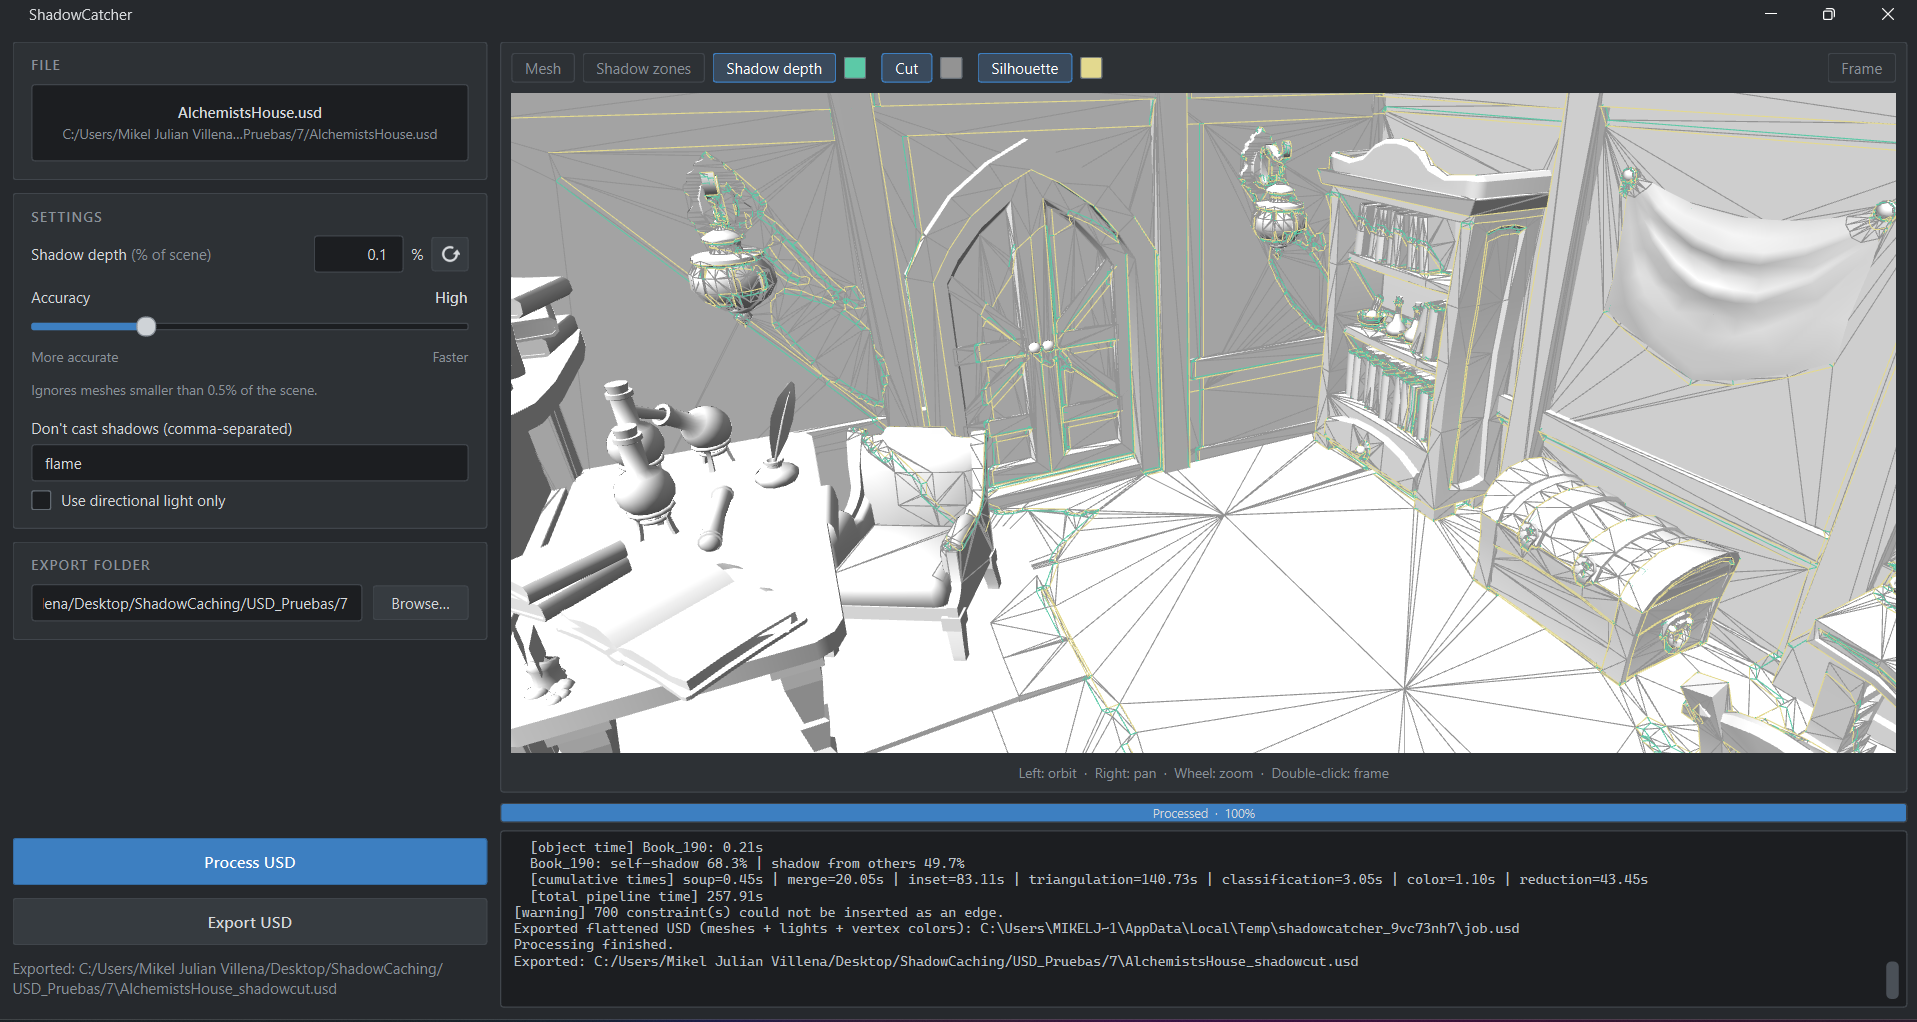Close the ShadowCatcher window
This screenshot has height=1022, width=1917.
[1887, 14]
